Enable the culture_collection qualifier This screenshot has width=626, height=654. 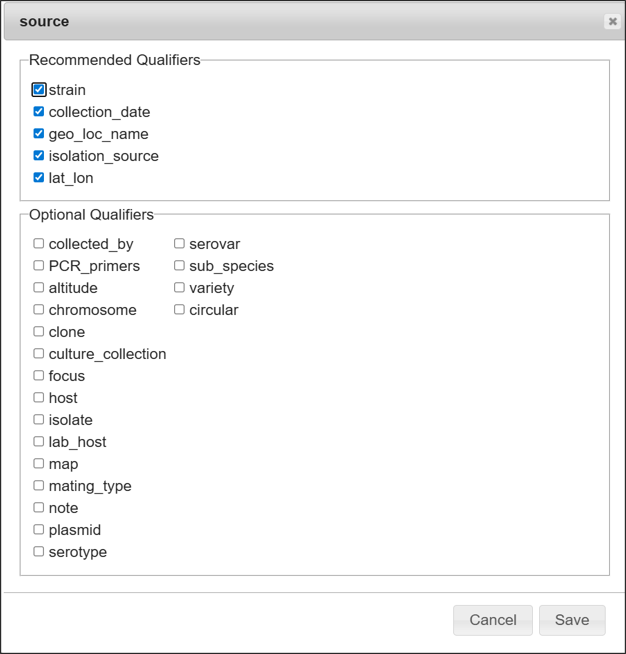click(x=39, y=354)
